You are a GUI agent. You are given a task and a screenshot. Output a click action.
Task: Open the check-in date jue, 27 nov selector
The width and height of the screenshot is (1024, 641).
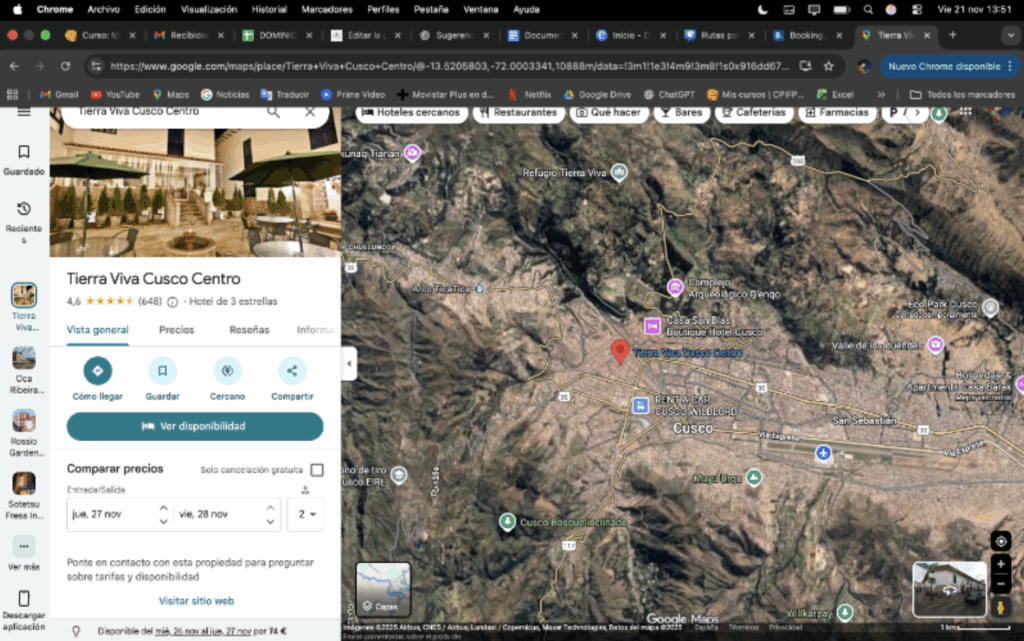pyautogui.click(x=118, y=514)
